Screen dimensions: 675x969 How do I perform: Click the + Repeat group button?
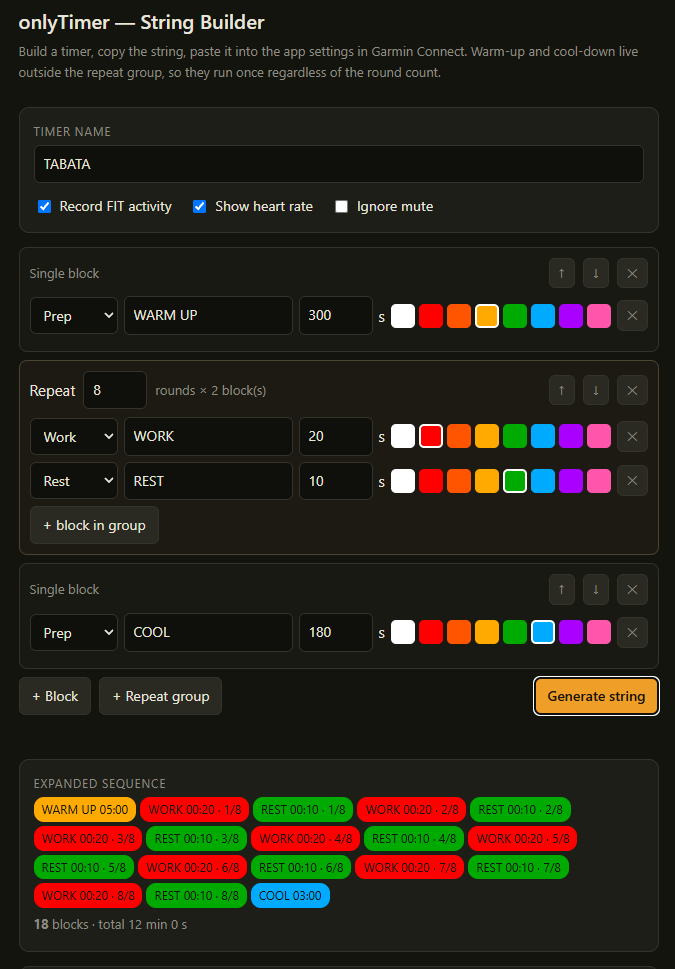coord(161,696)
